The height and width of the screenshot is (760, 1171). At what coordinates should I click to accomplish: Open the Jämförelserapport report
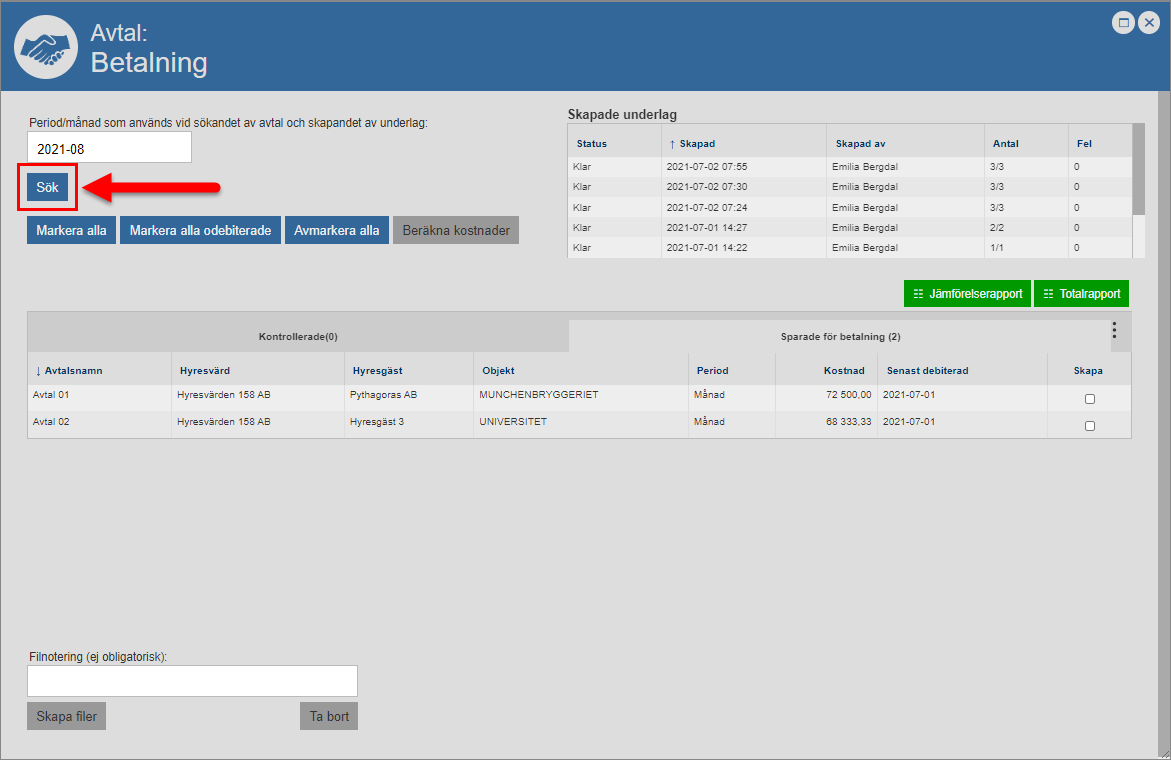tap(967, 294)
